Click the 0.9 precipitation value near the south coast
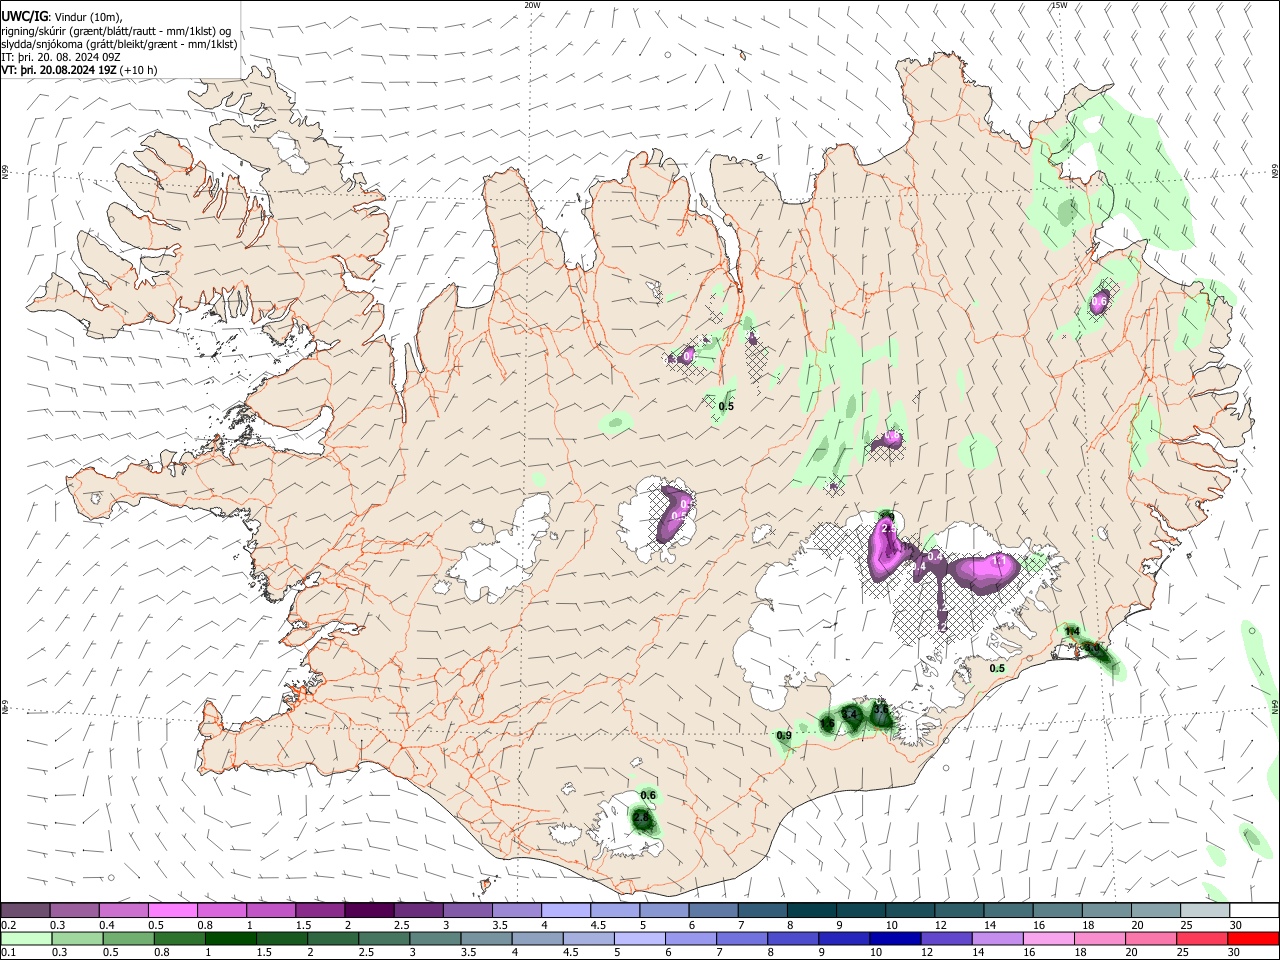This screenshot has height=960, width=1280. (x=784, y=735)
